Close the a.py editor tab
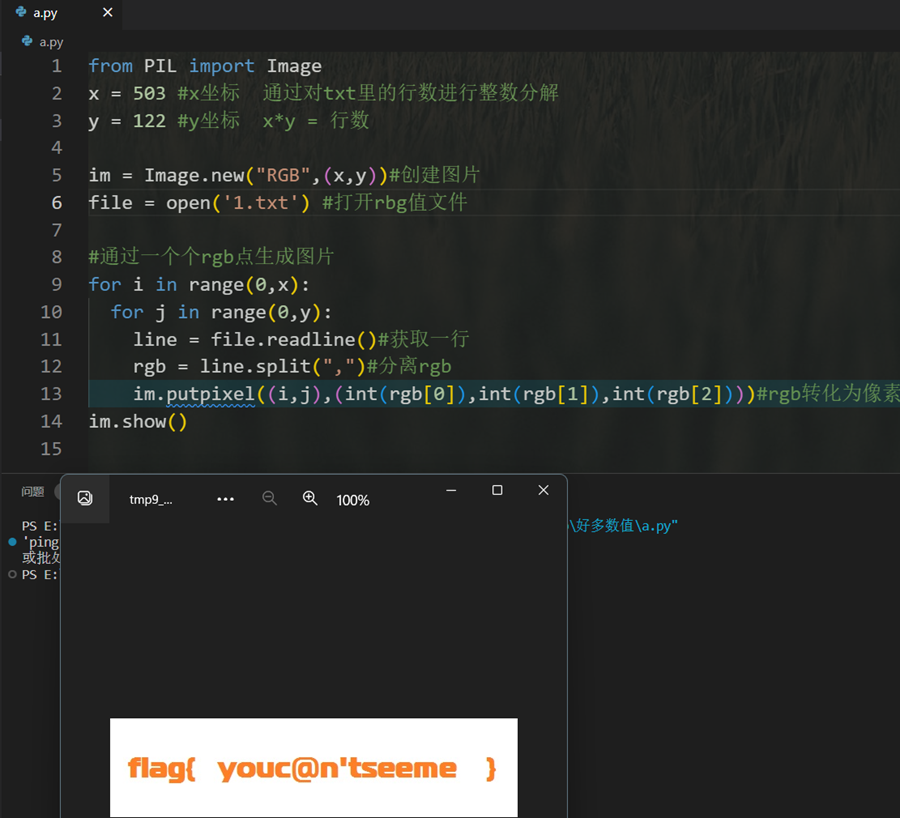900x818 pixels. click(x=108, y=14)
